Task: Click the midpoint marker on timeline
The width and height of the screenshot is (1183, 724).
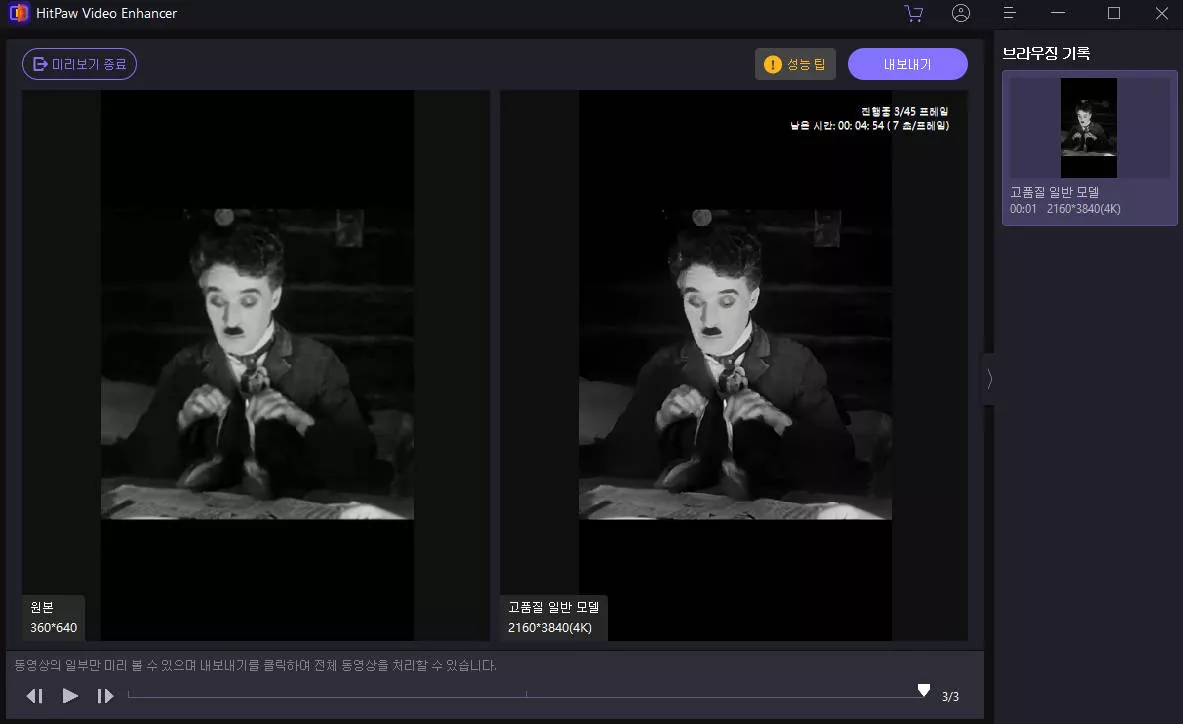Action: click(526, 694)
